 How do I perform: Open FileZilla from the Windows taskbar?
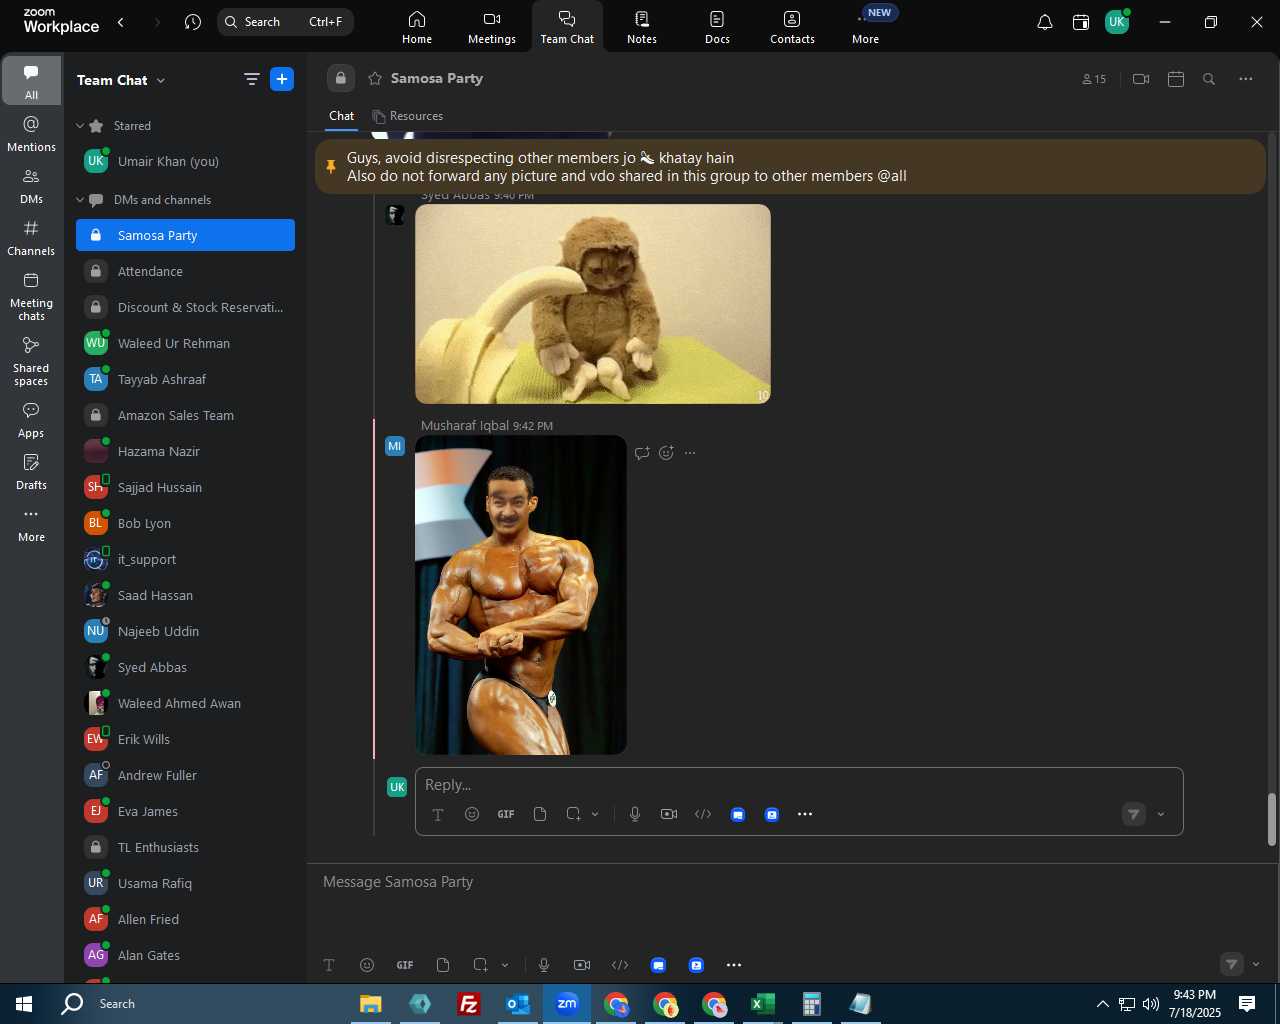tap(468, 1004)
